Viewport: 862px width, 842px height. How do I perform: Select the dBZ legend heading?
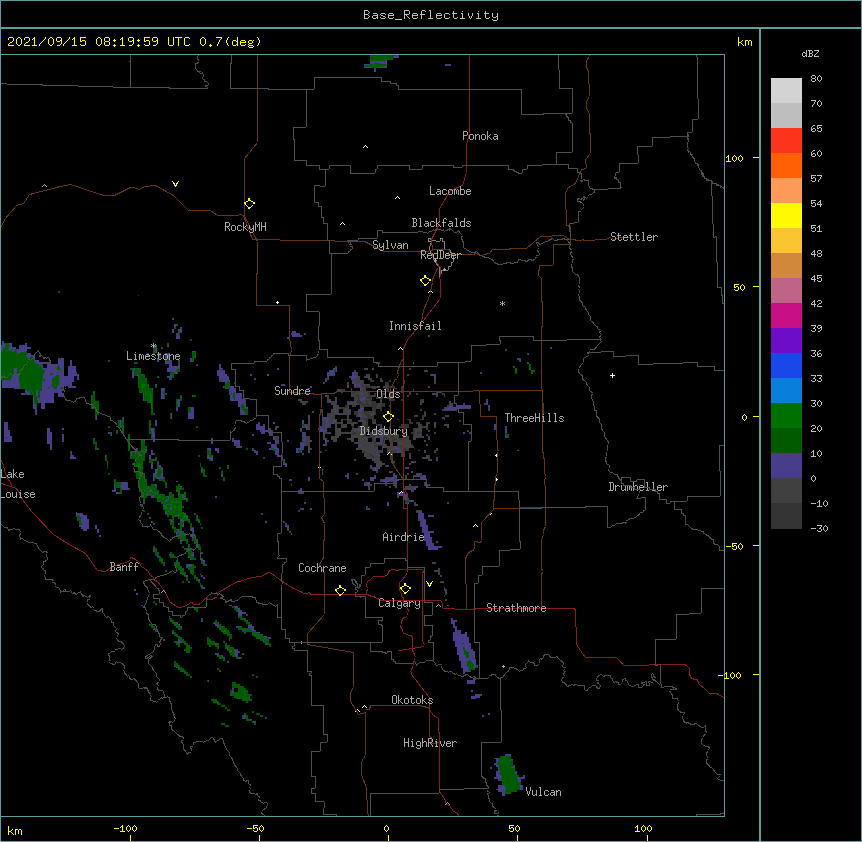810,53
